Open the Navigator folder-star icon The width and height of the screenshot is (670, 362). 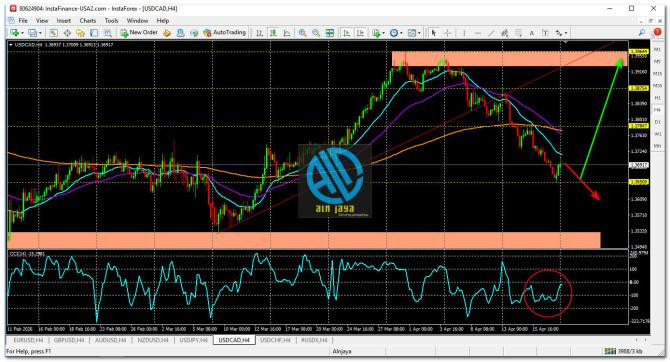(x=80, y=33)
